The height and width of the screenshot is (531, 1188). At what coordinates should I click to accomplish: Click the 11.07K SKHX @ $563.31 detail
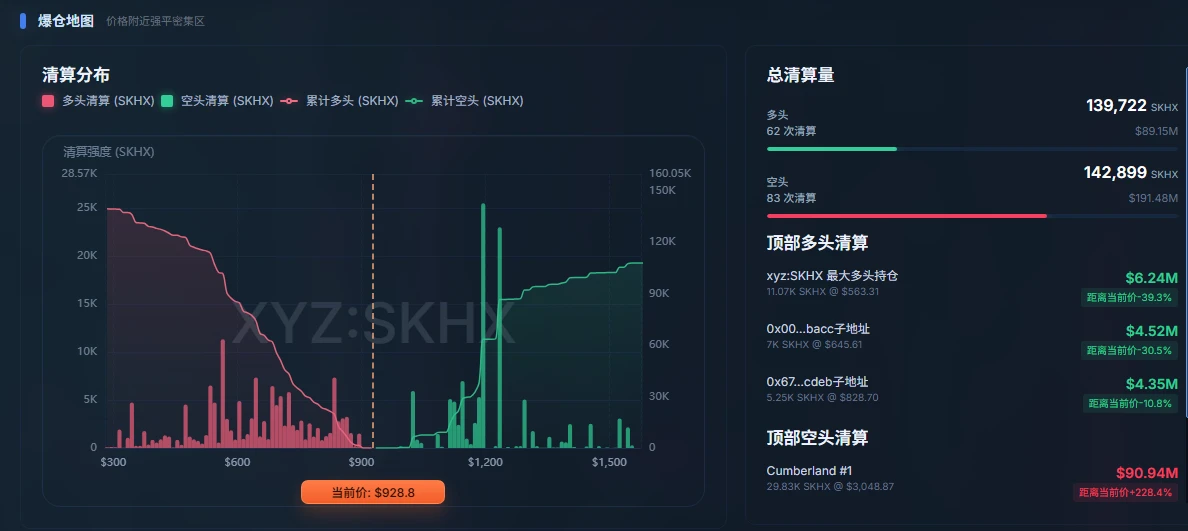point(823,292)
